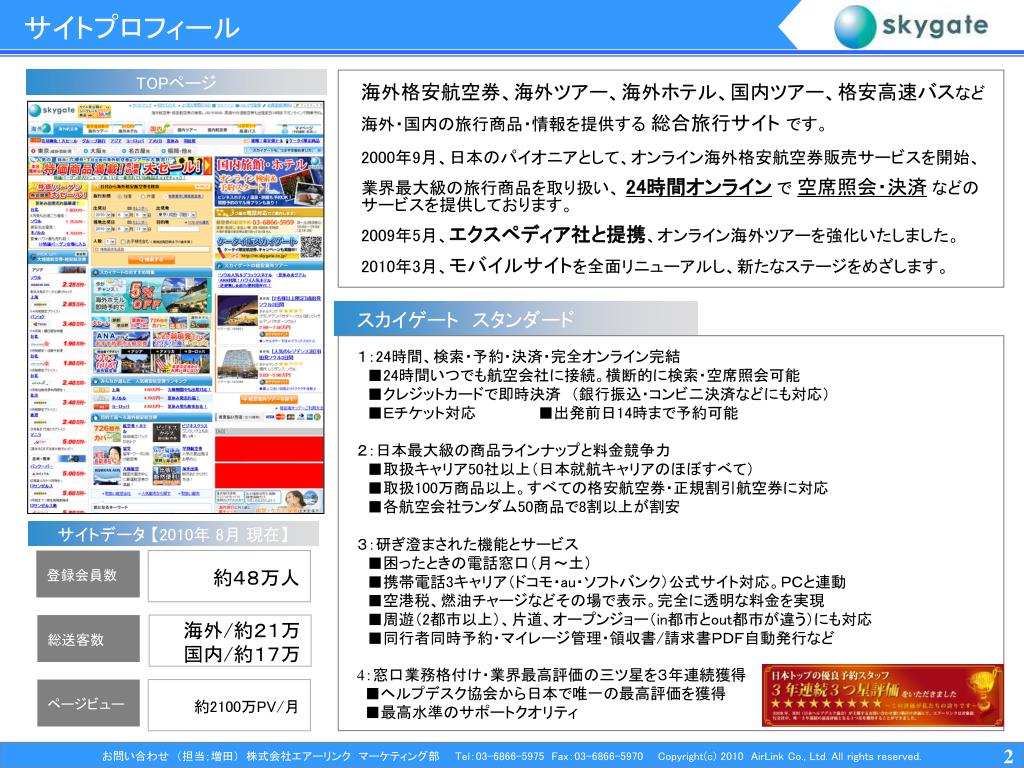Viewport: 1024px width, 768px height.
Task: Click the 大セール sale banner in the thumbnail
Action: (120, 167)
